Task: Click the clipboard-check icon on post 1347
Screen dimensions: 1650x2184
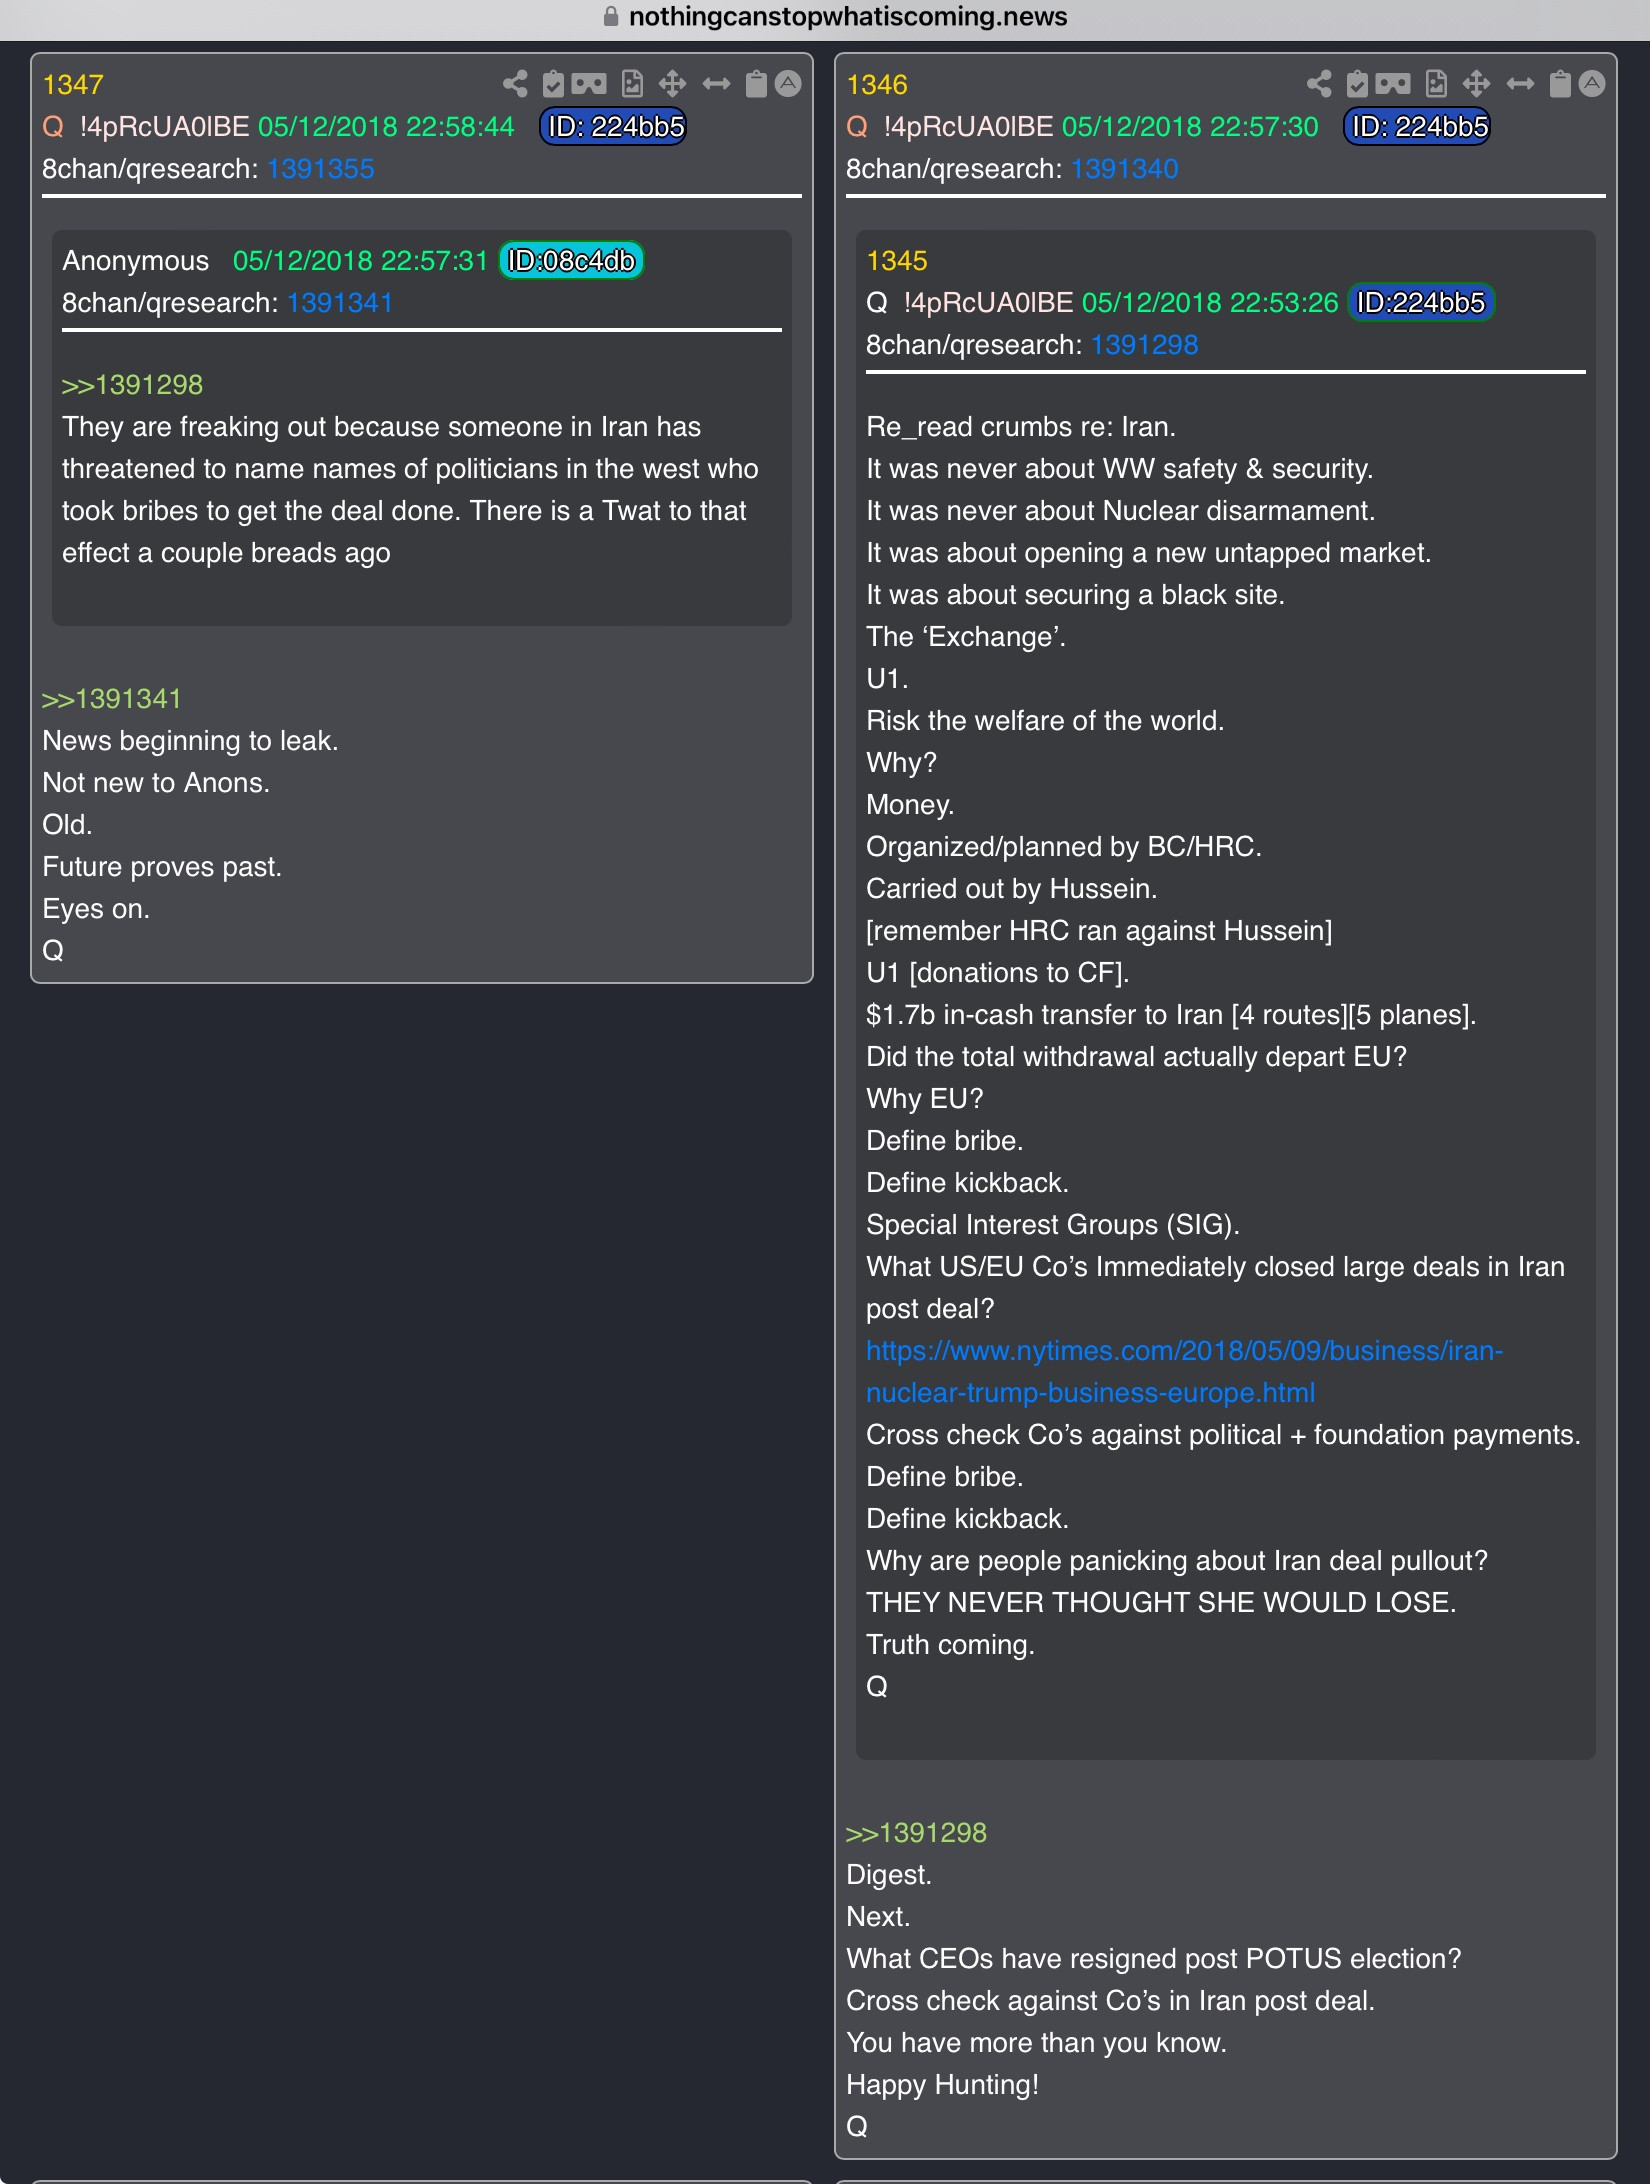Action: pyautogui.click(x=553, y=84)
